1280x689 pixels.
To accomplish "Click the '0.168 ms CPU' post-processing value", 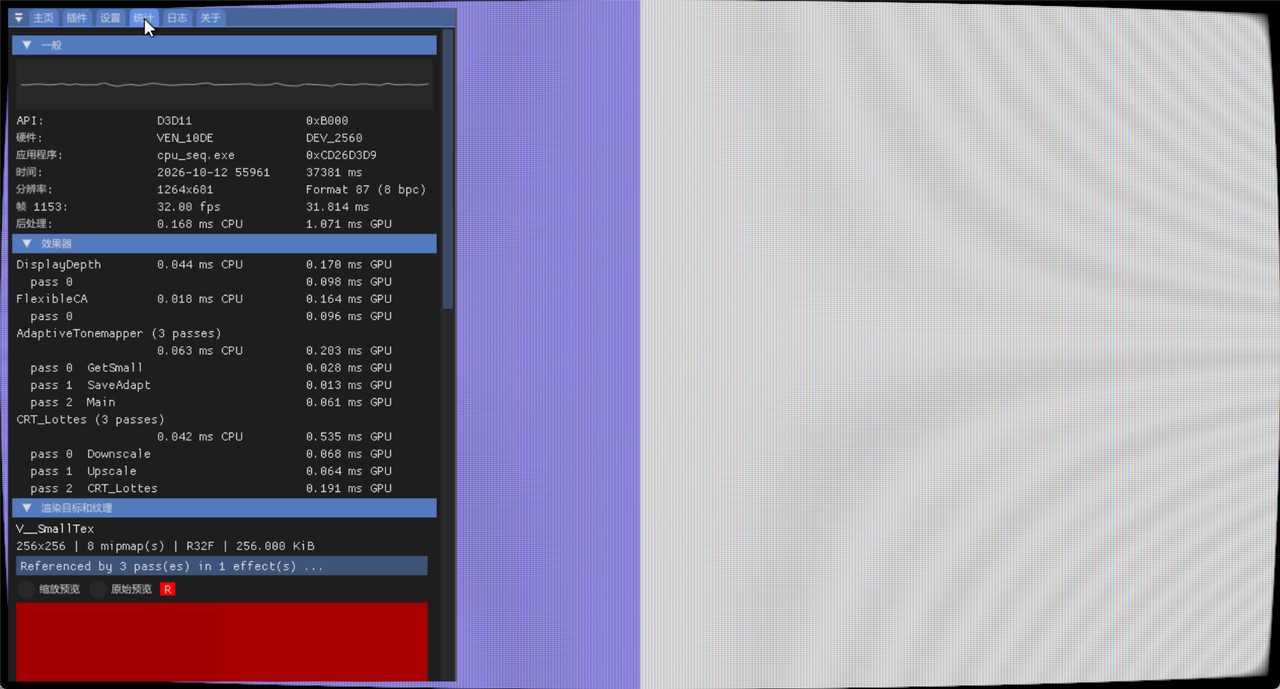I will 200,224.
